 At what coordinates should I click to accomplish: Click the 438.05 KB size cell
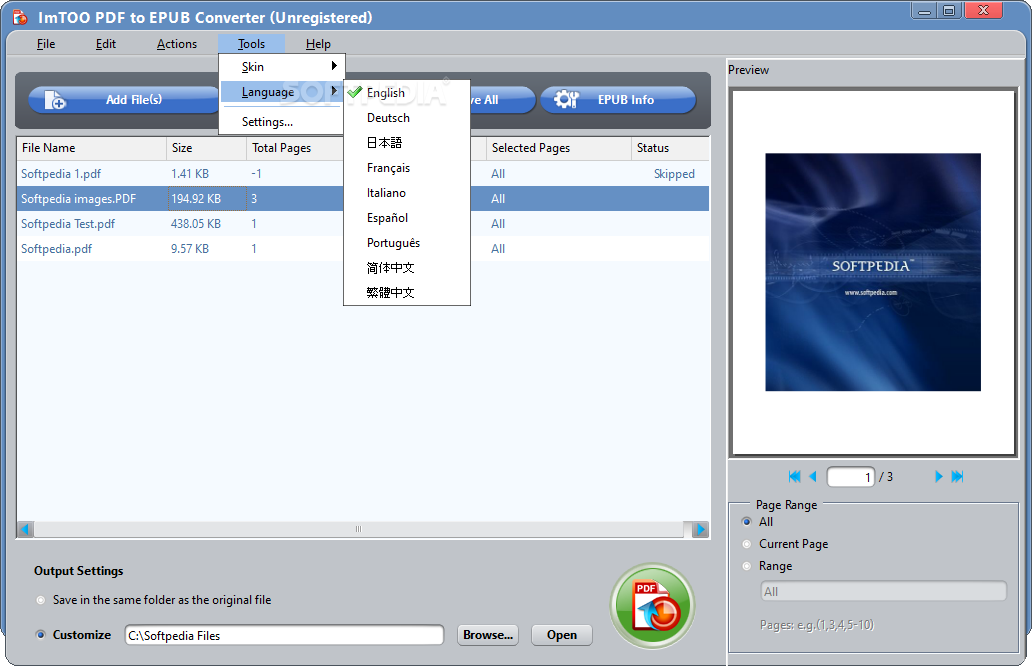point(195,224)
